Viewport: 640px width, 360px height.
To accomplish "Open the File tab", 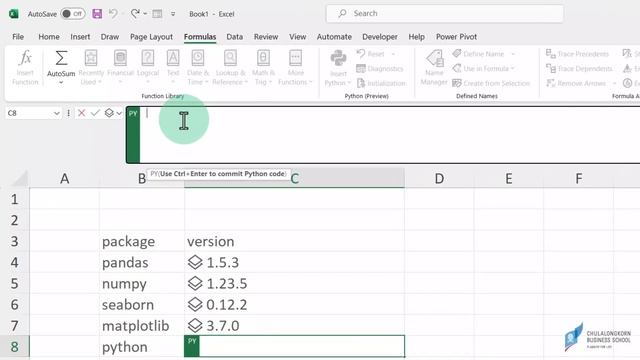I will coord(18,37).
